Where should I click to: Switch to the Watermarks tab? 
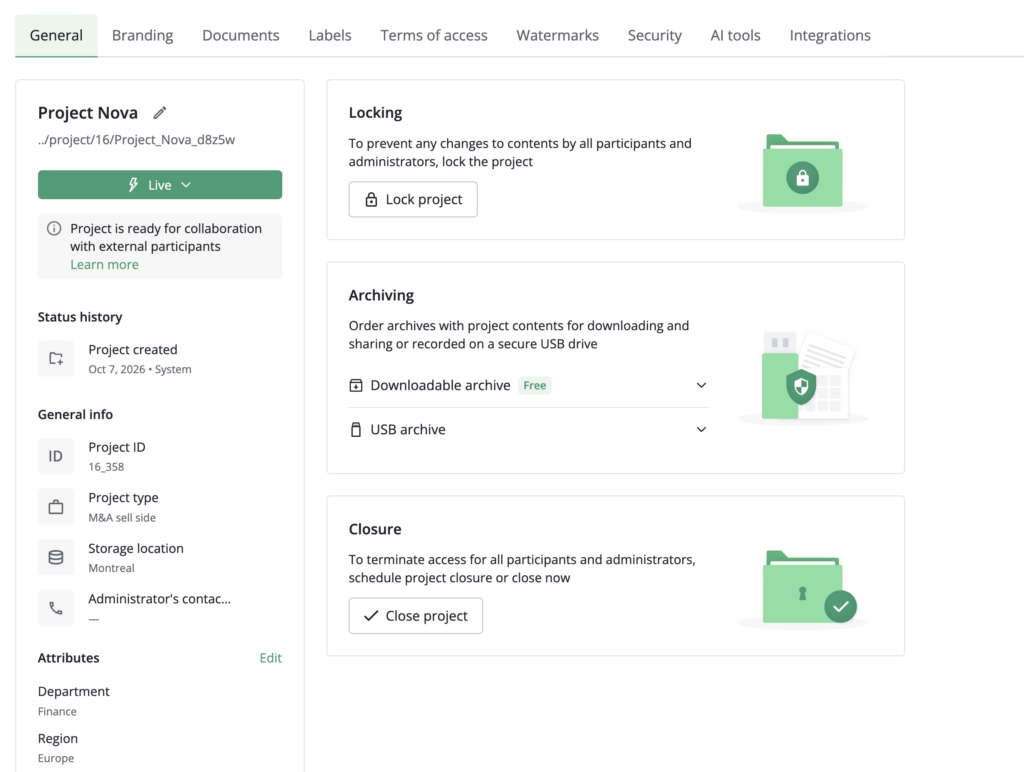click(x=558, y=35)
